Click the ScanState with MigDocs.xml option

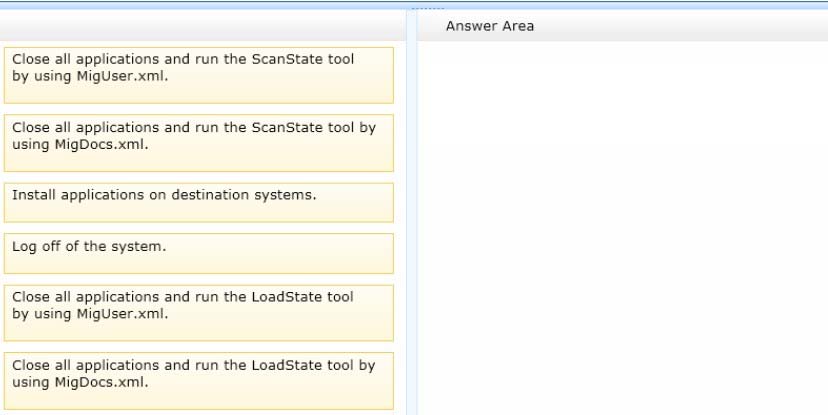[x=199, y=142]
